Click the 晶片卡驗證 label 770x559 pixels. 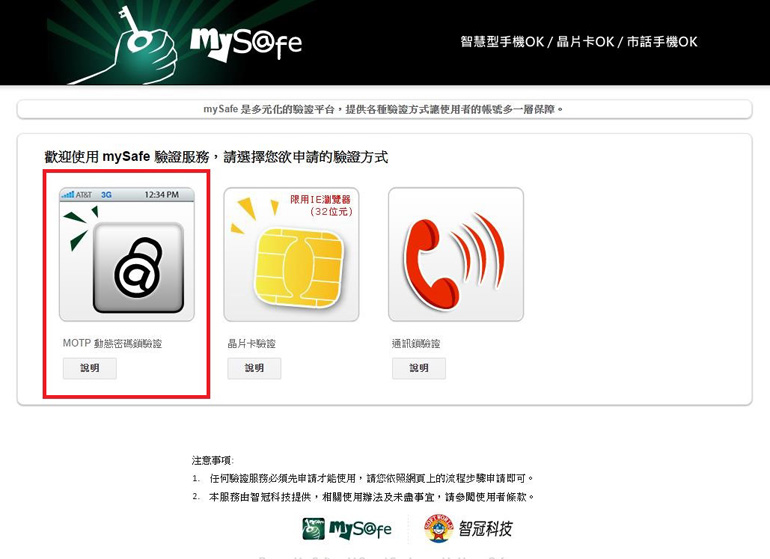(x=251, y=343)
